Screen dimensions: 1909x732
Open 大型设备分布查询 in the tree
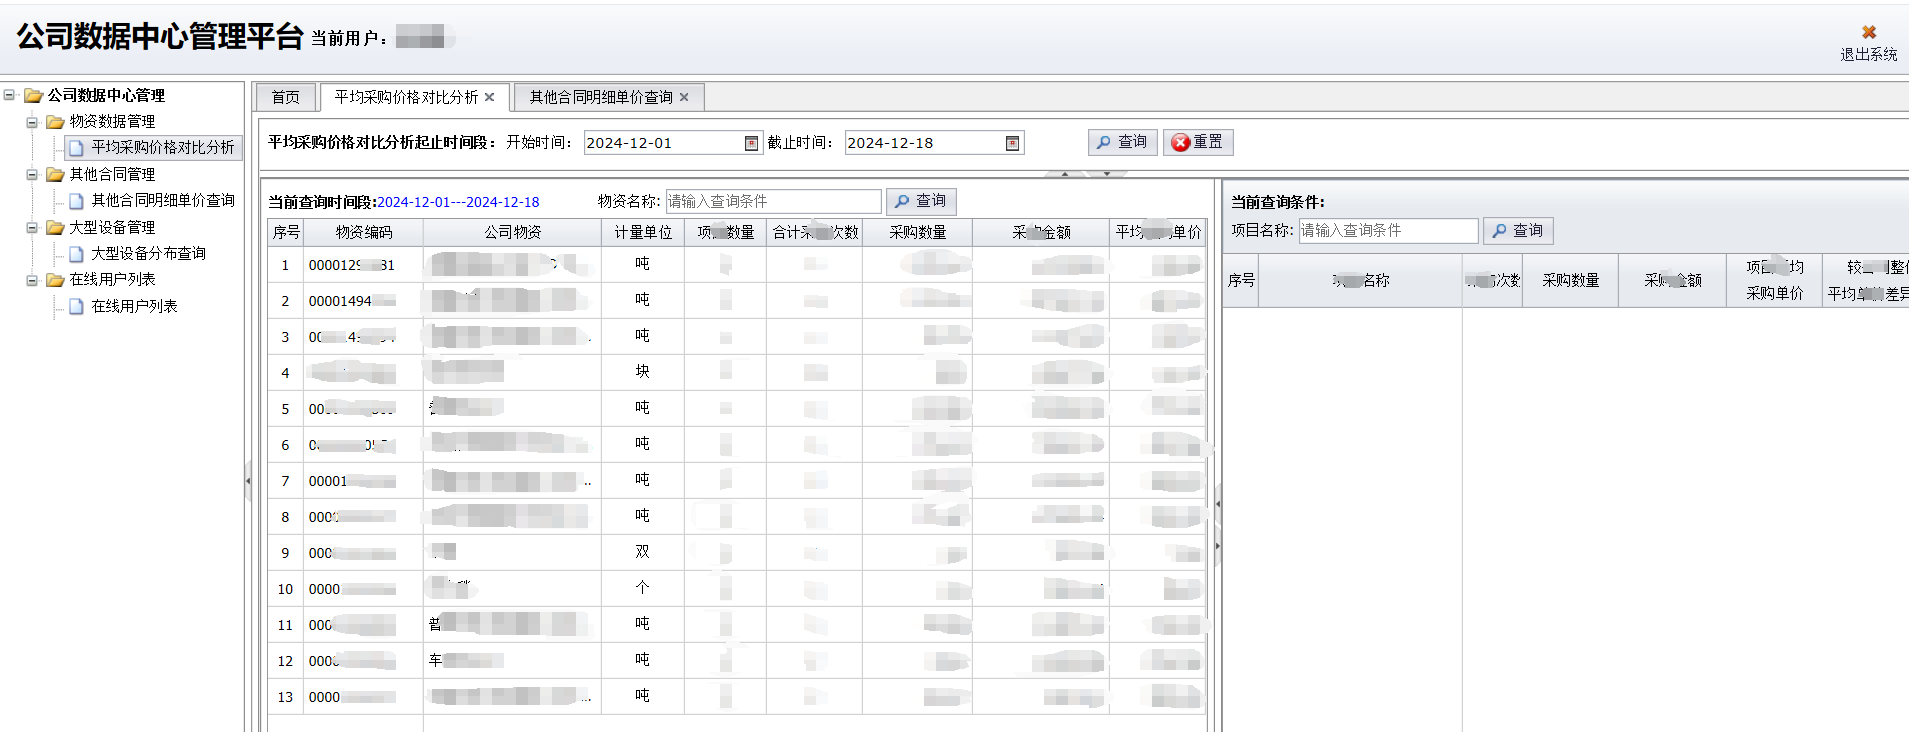point(148,254)
